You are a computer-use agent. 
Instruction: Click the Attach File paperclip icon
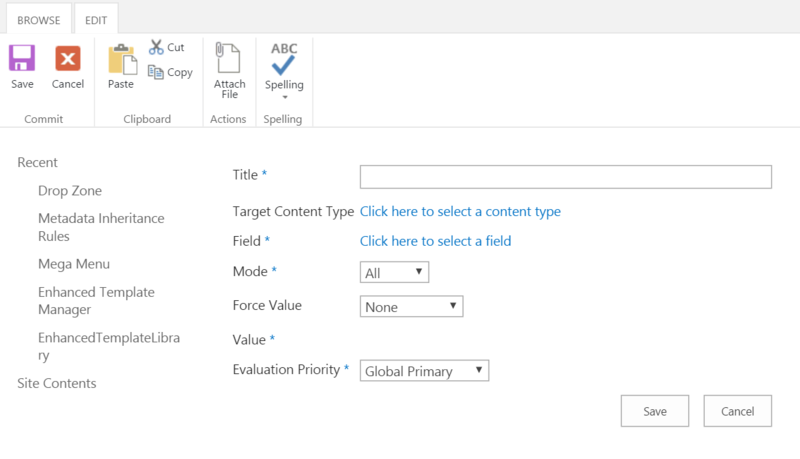pyautogui.click(x=229, y=59)
